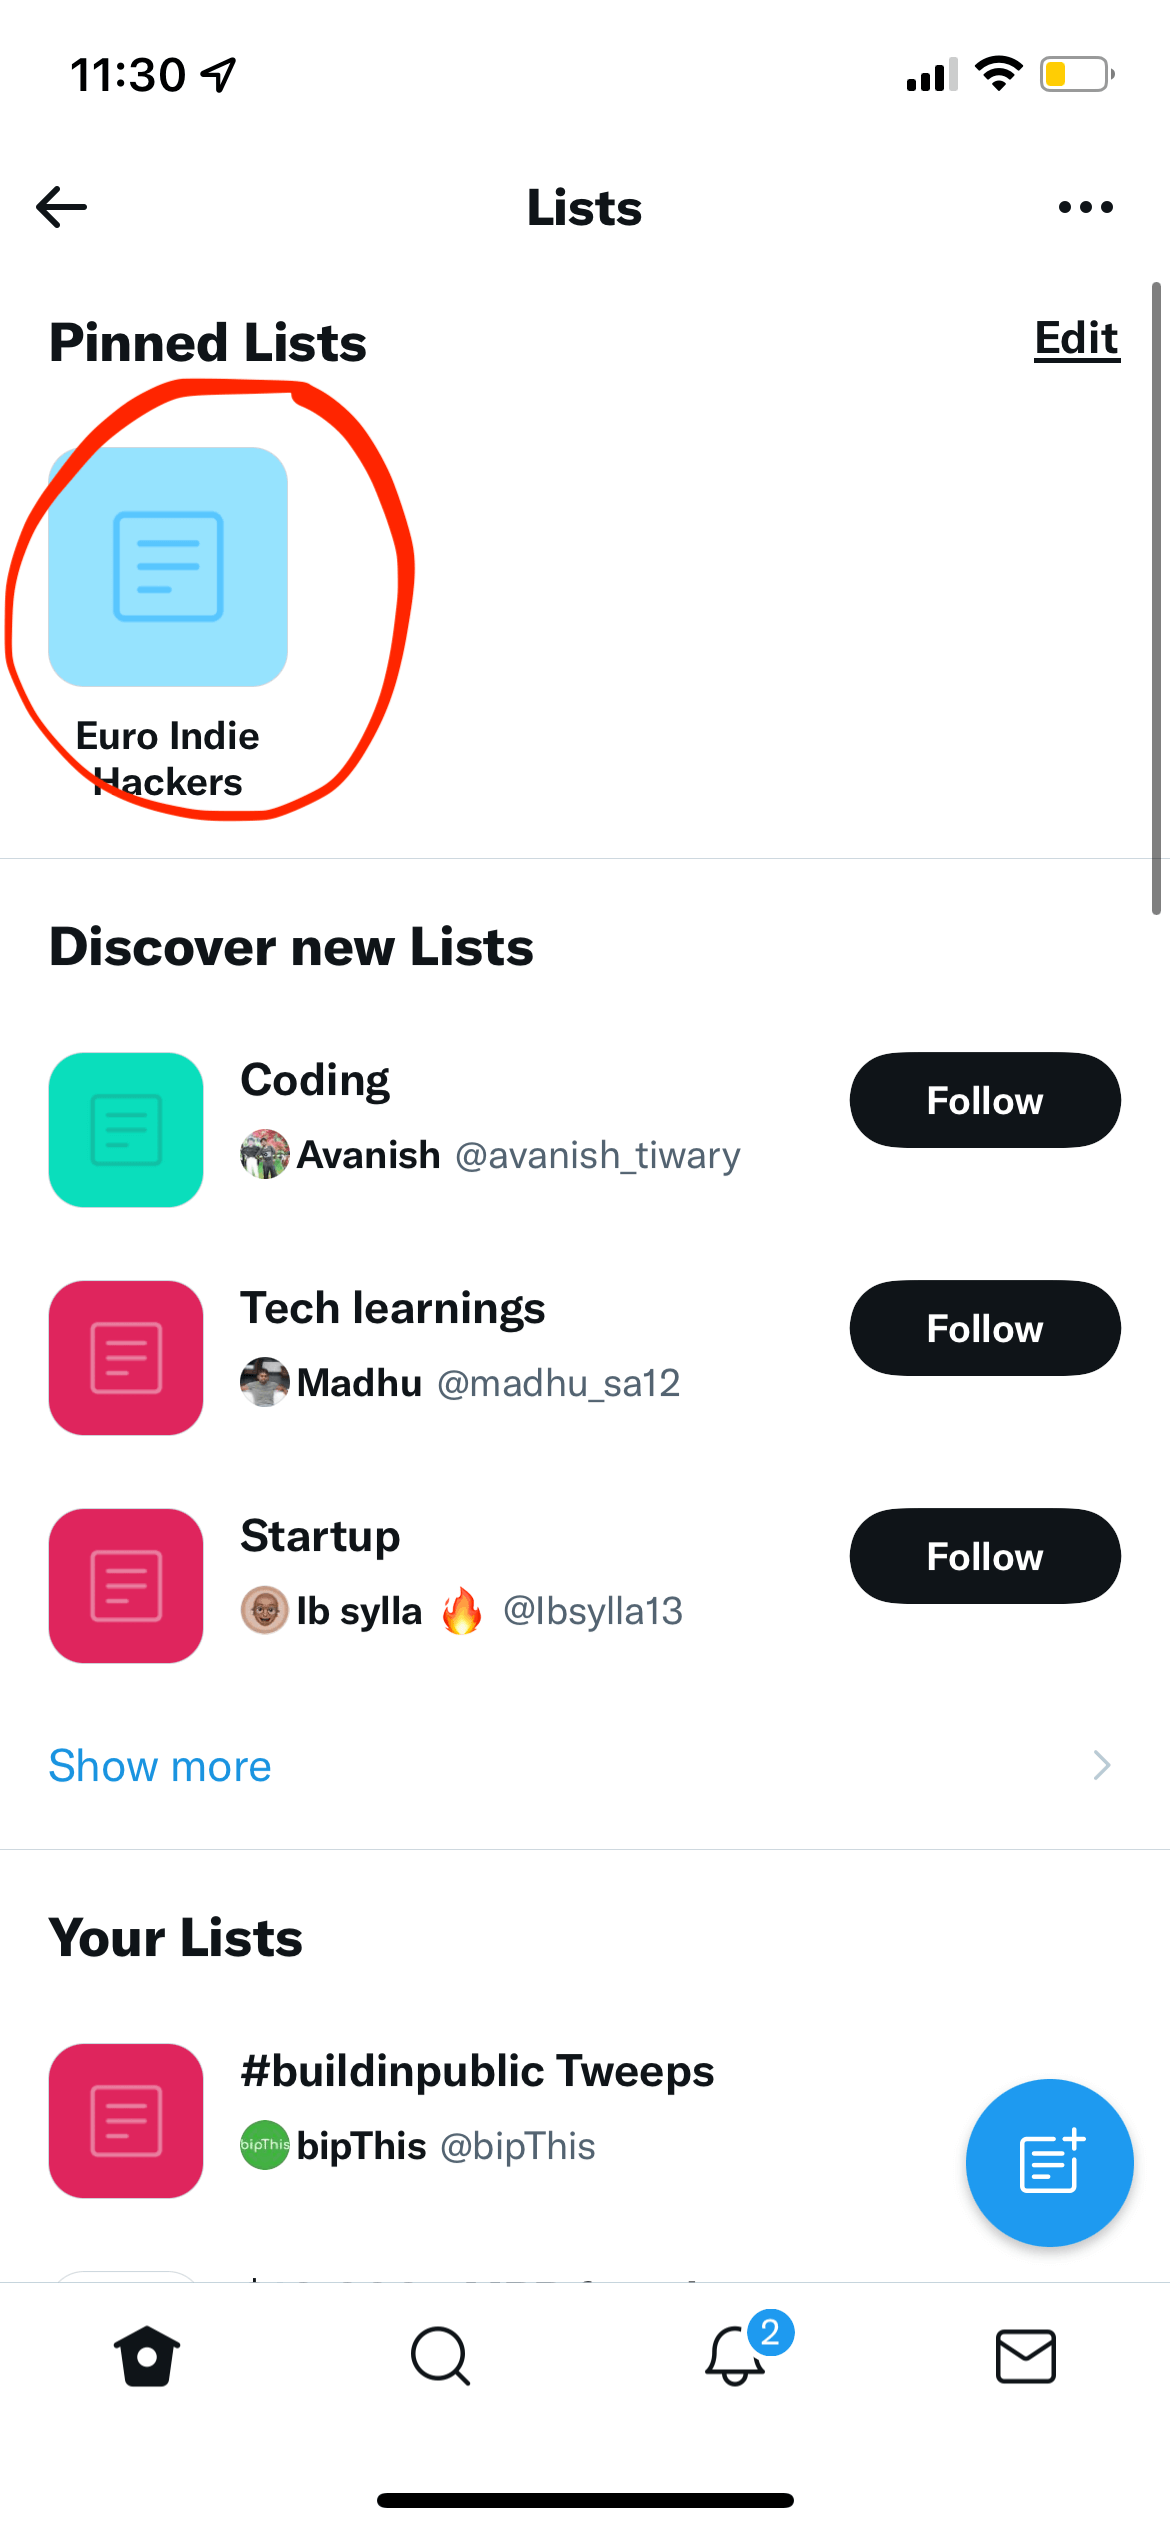Follow the Tech learnings list
Viewport: 1170px width, 2532px height.
(x=985, y=1328)
